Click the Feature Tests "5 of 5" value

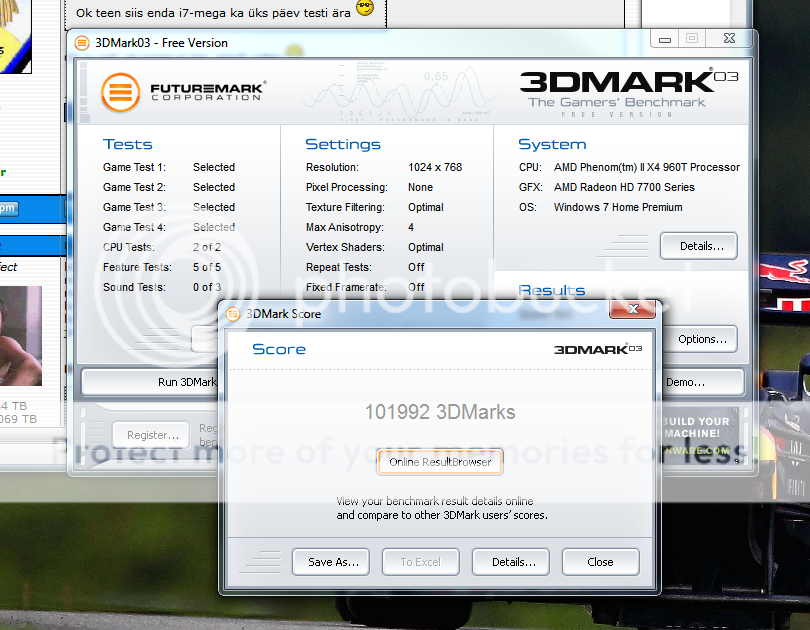point(207,267)
